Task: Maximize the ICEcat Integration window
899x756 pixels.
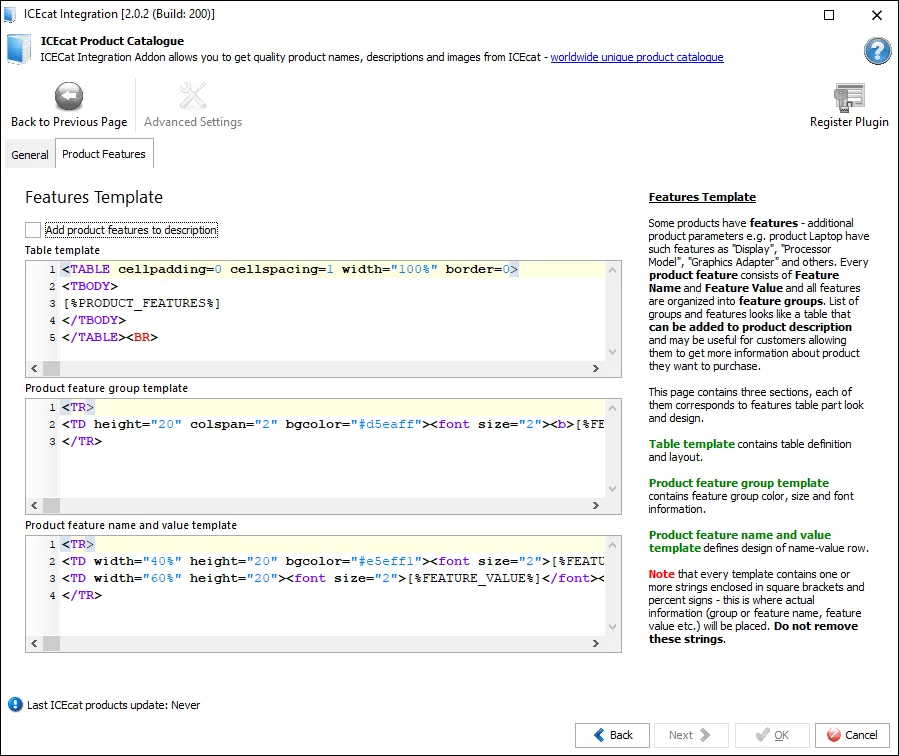Action: point(829,14)
